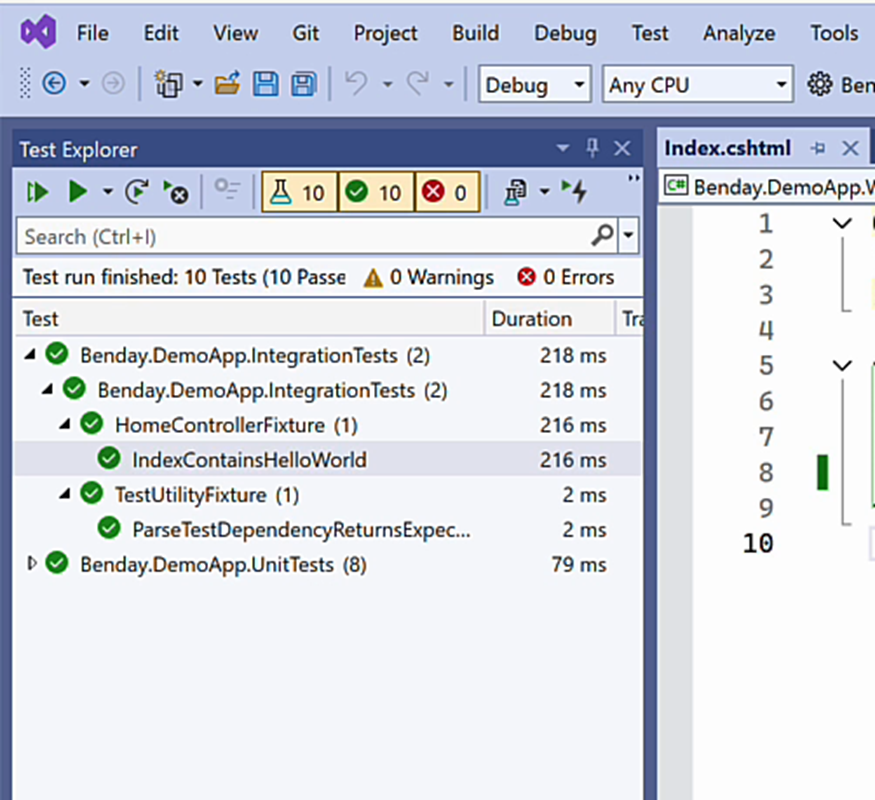Open the New Project dropdown arrow
This screenshot has height=800, width=875.
(x=198, y=84)
